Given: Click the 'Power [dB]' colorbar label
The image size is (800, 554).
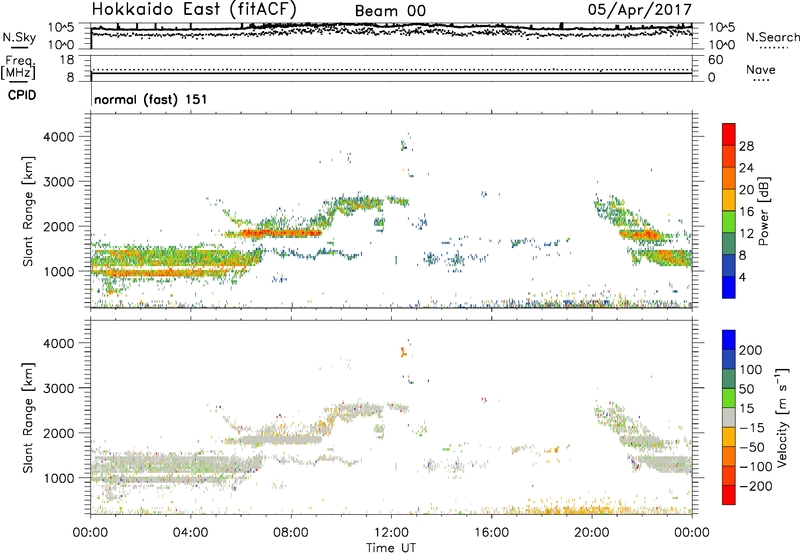Looking at the screenshot, I should [763, 211].
